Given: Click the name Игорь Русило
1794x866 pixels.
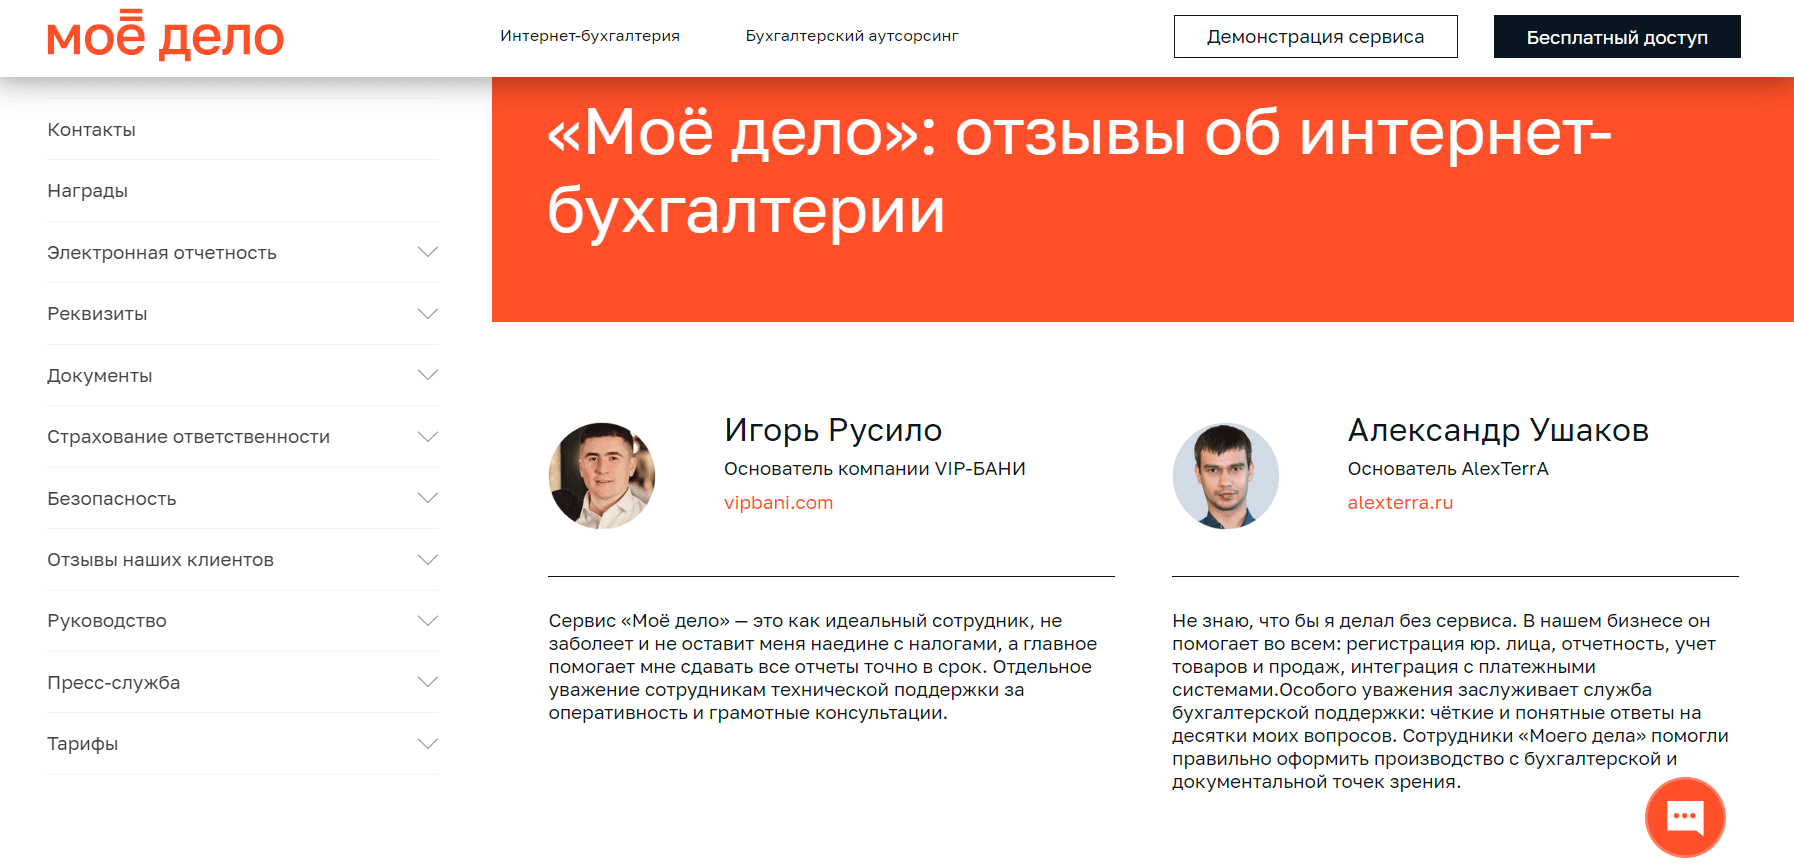Looking at the screenshot, I should tap(833, 430).
